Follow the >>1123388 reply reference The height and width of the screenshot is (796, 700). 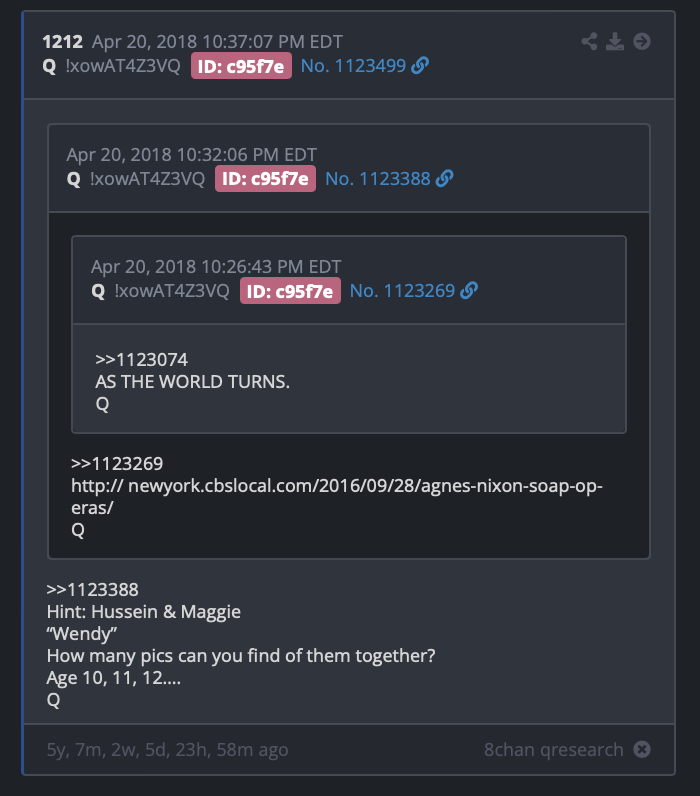[92, 590]
